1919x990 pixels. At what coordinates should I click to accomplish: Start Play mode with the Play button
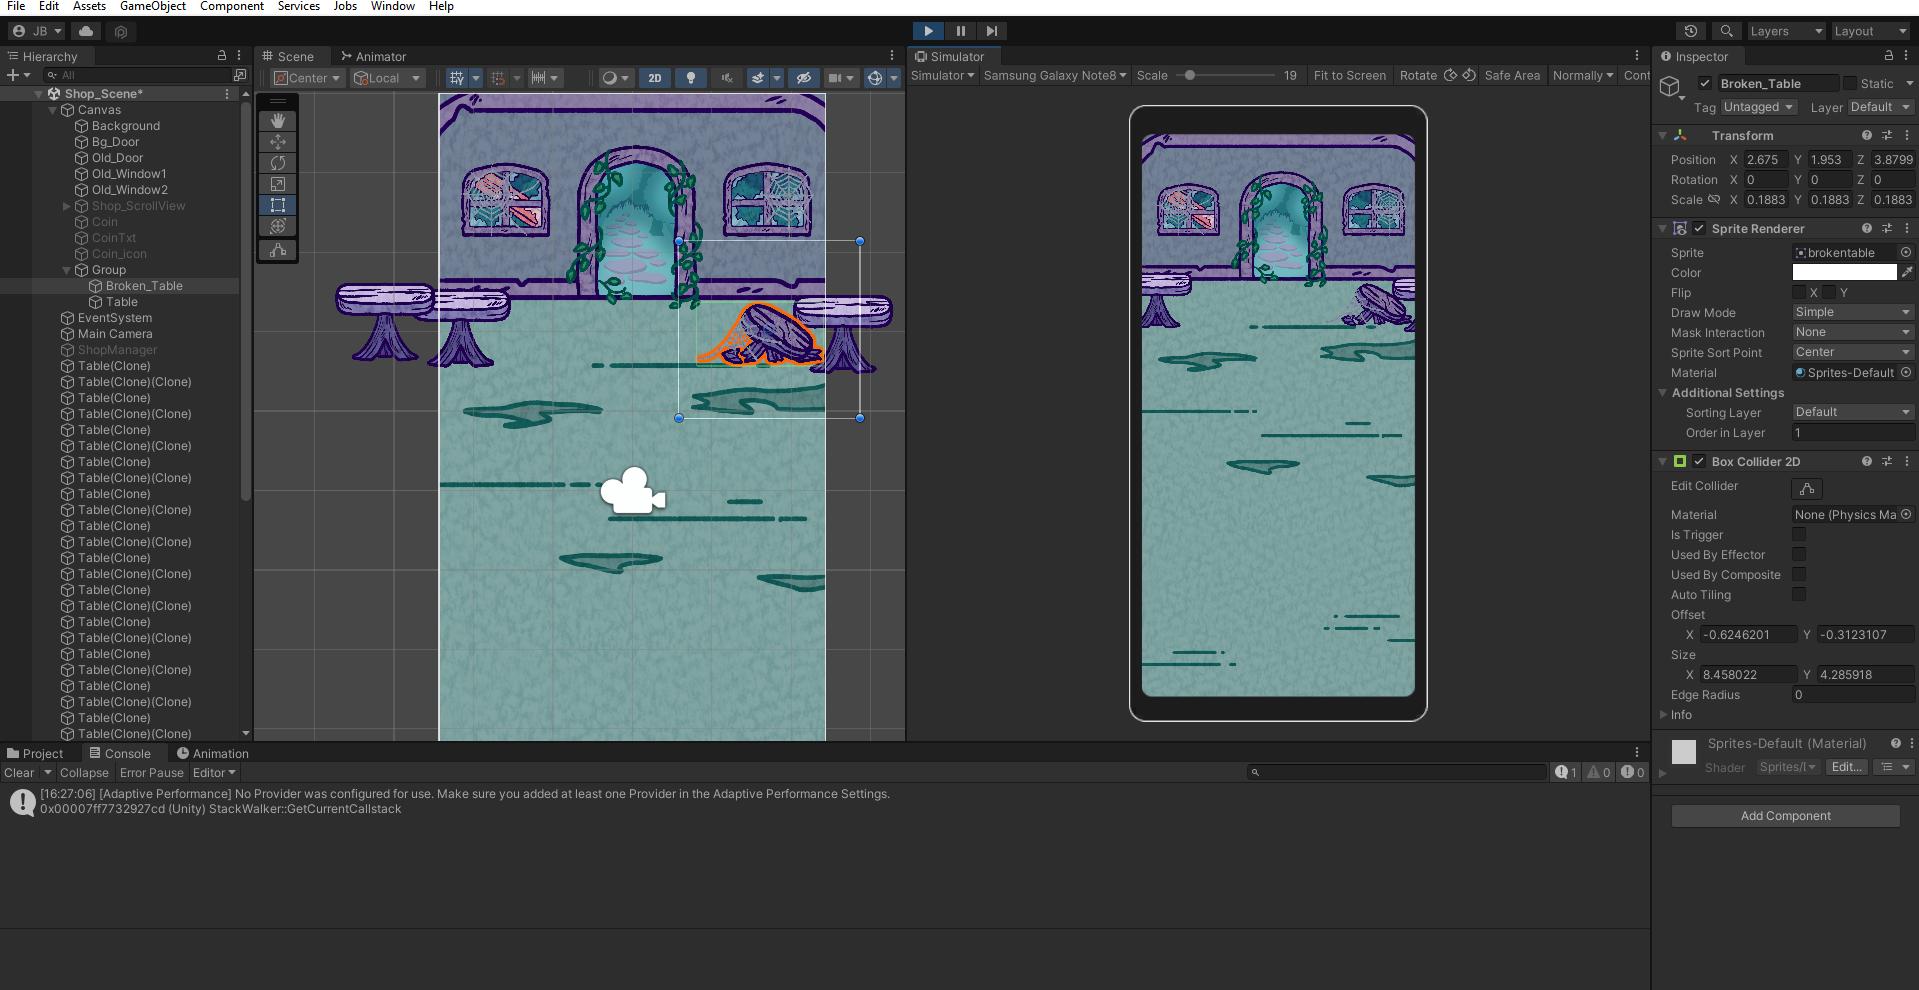928,31
